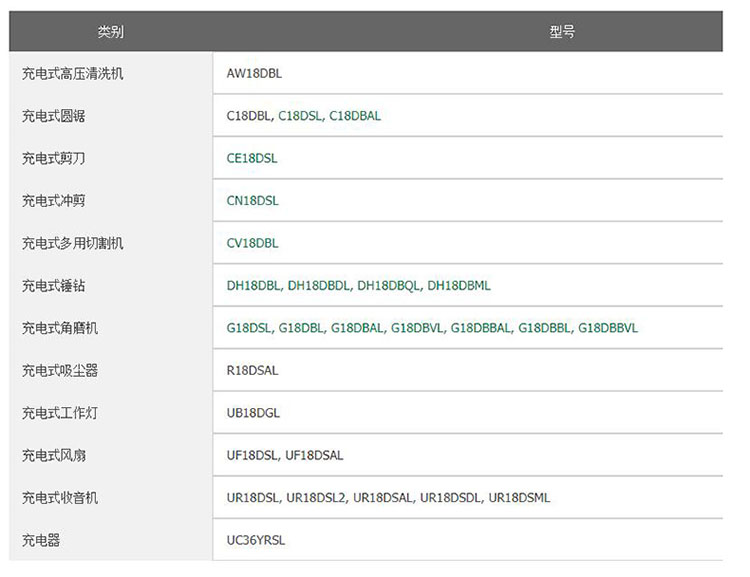750x577 pixels.
Task: Select the DH18DBML model link
Action: [x=459, y=286]
